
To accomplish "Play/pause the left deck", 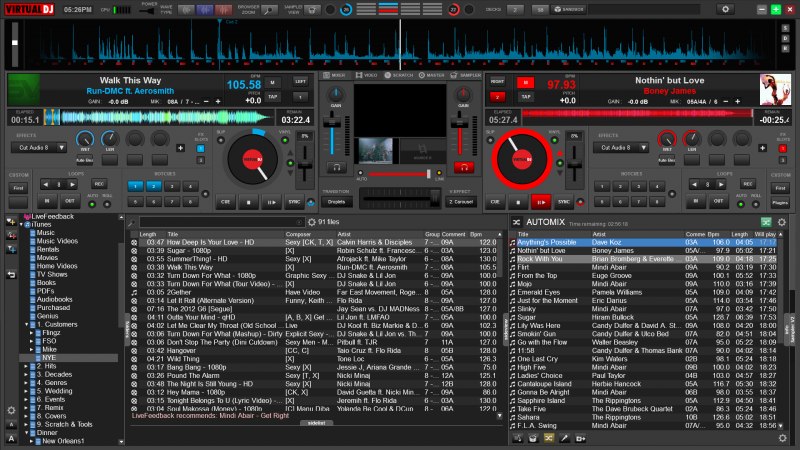I will pyautogui.click(x=271, y=202).
